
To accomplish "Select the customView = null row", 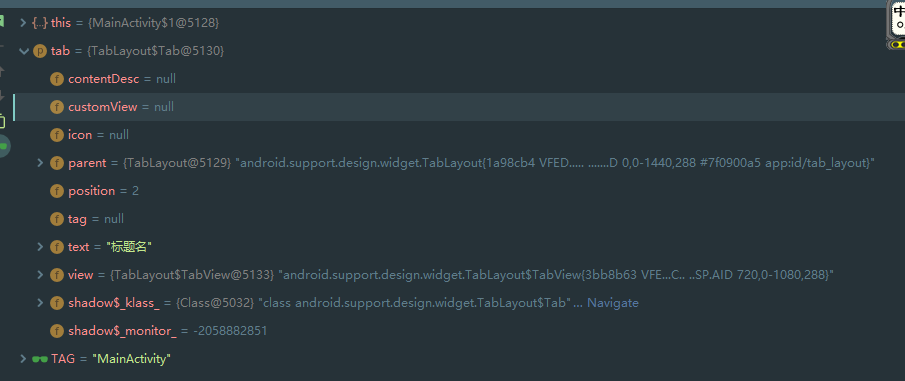I will 458,107.
